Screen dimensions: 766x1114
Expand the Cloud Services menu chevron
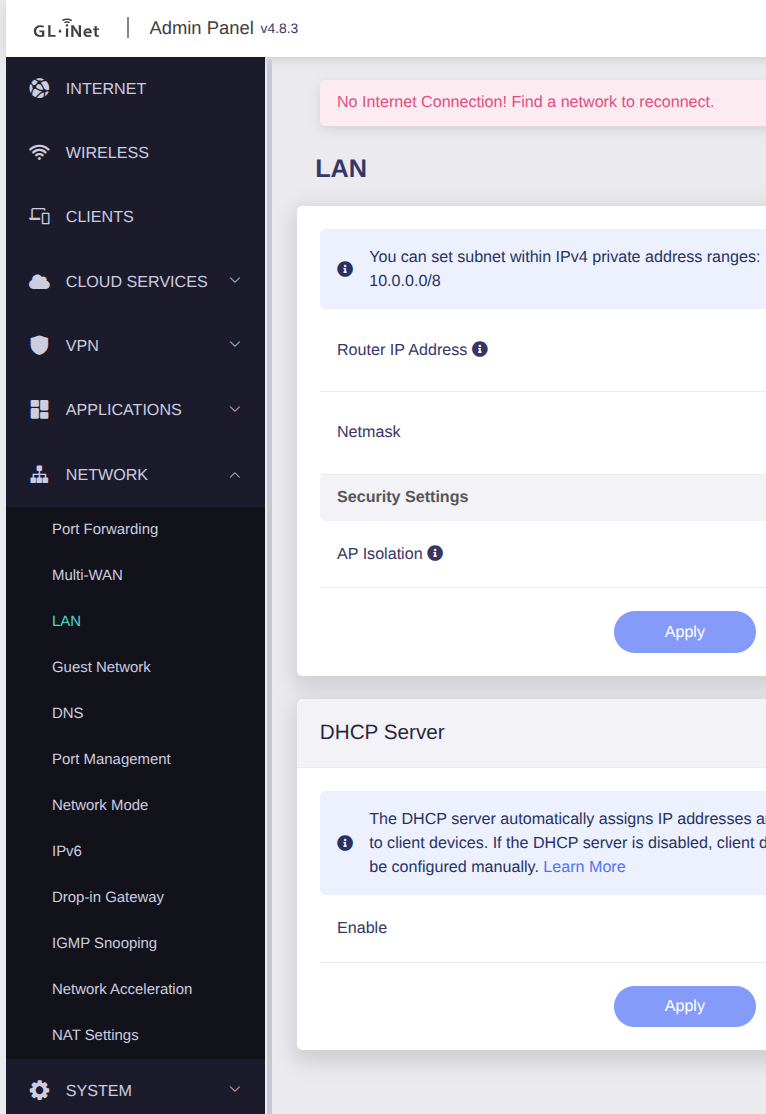(x=235, y=281)
